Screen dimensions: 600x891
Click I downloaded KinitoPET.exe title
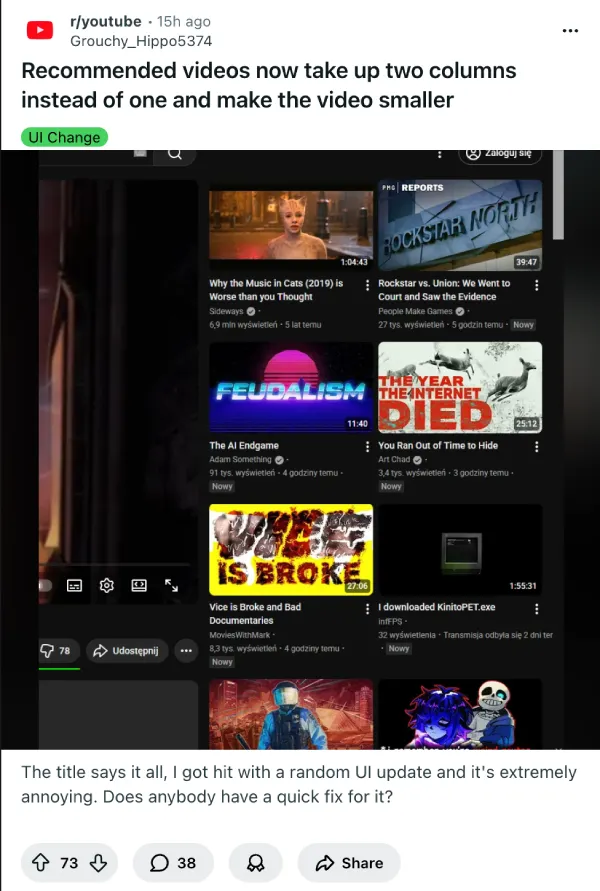[x=437, y=607]
